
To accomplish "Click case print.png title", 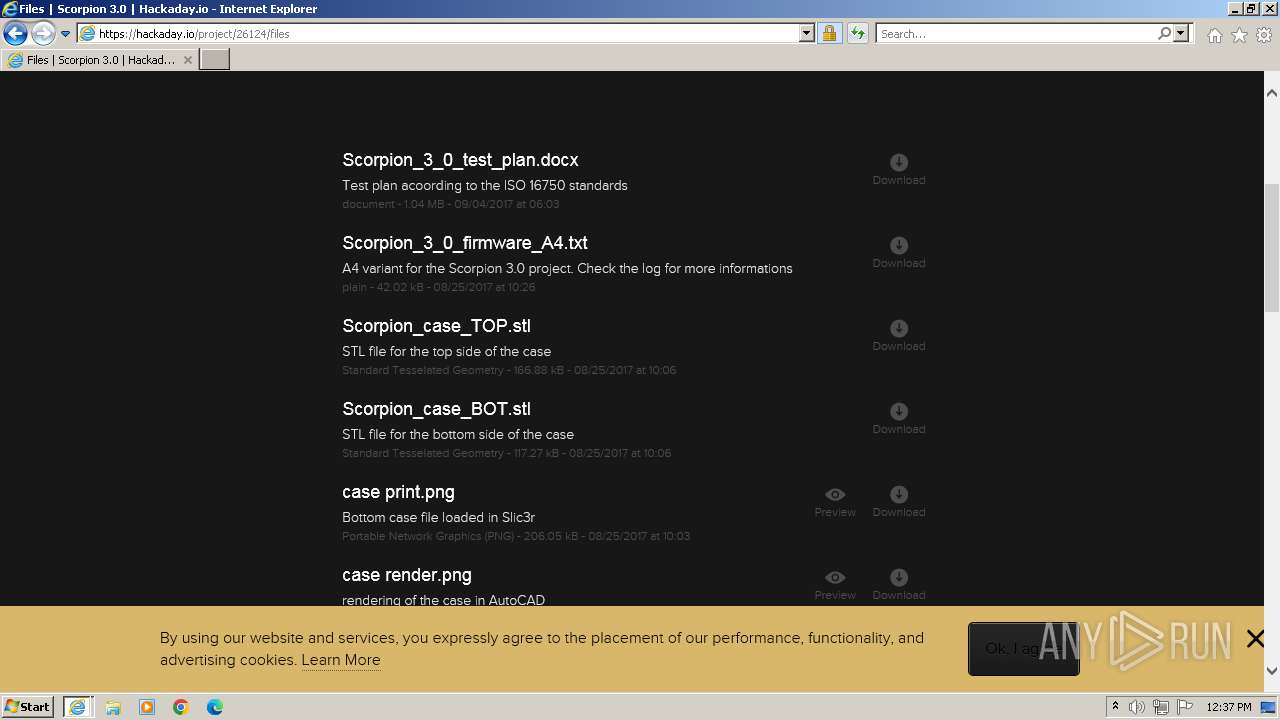I will 398,492.
